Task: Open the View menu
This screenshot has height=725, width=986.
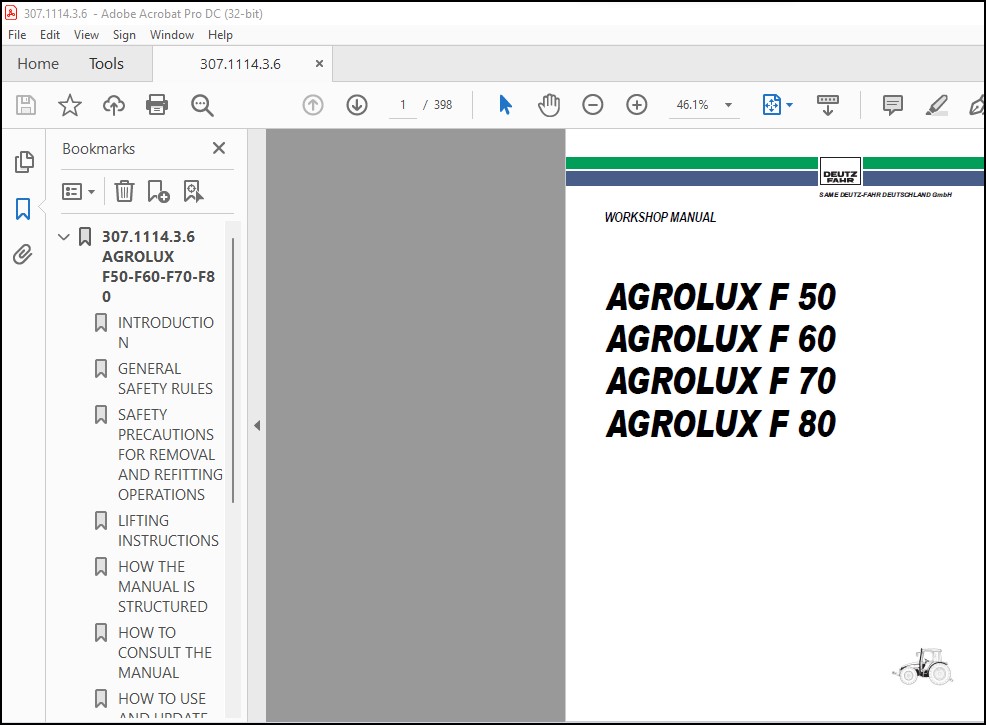Action: tap(86, 35)
